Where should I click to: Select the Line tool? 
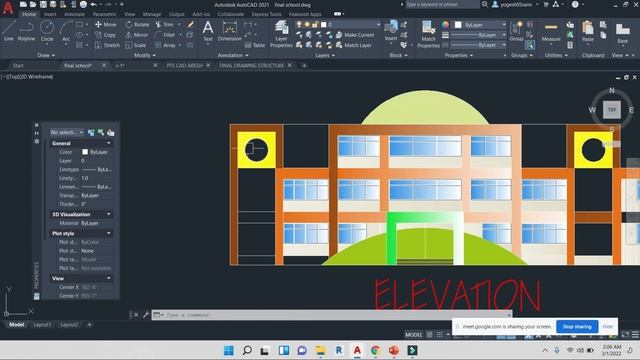[x=9, y=31]
